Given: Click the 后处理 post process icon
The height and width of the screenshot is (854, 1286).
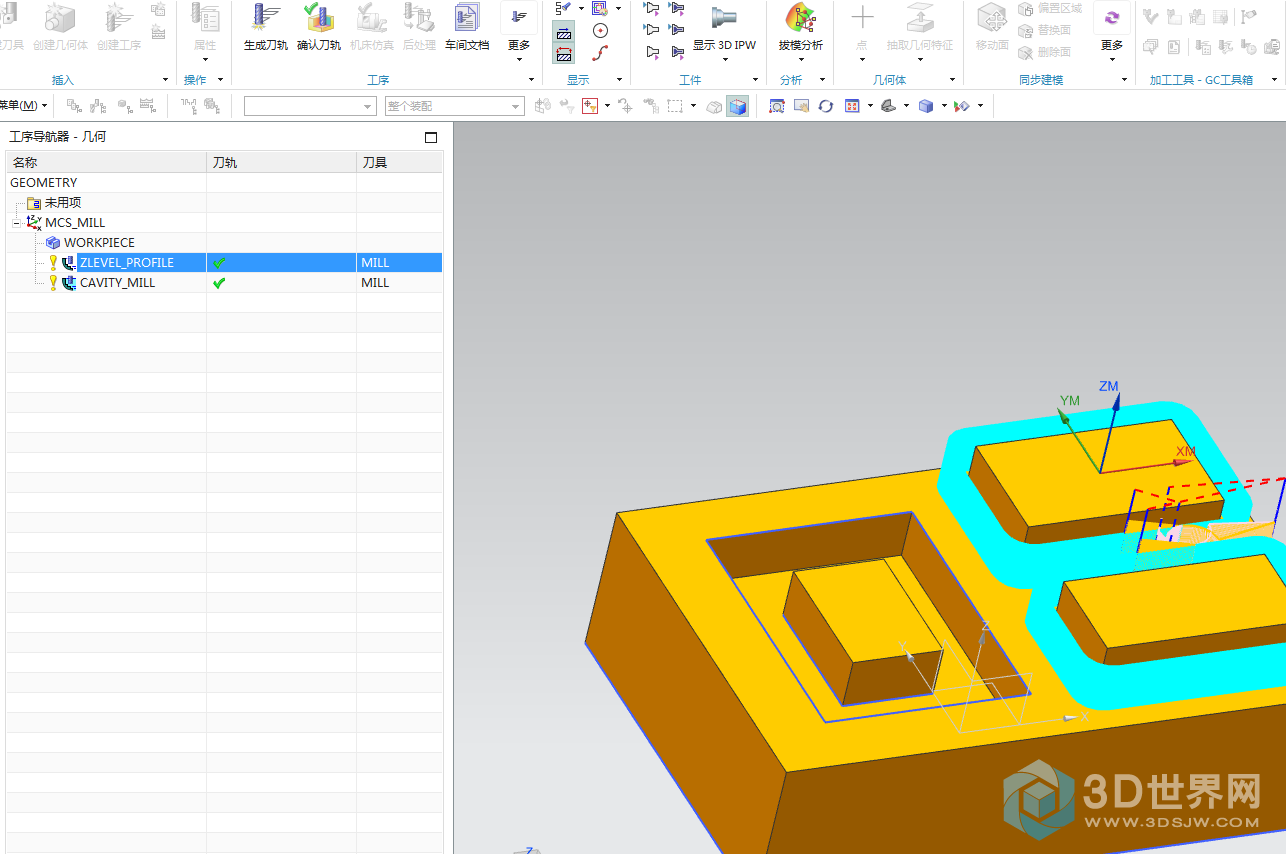Looking at the screenshot, I should pos(419,18).
